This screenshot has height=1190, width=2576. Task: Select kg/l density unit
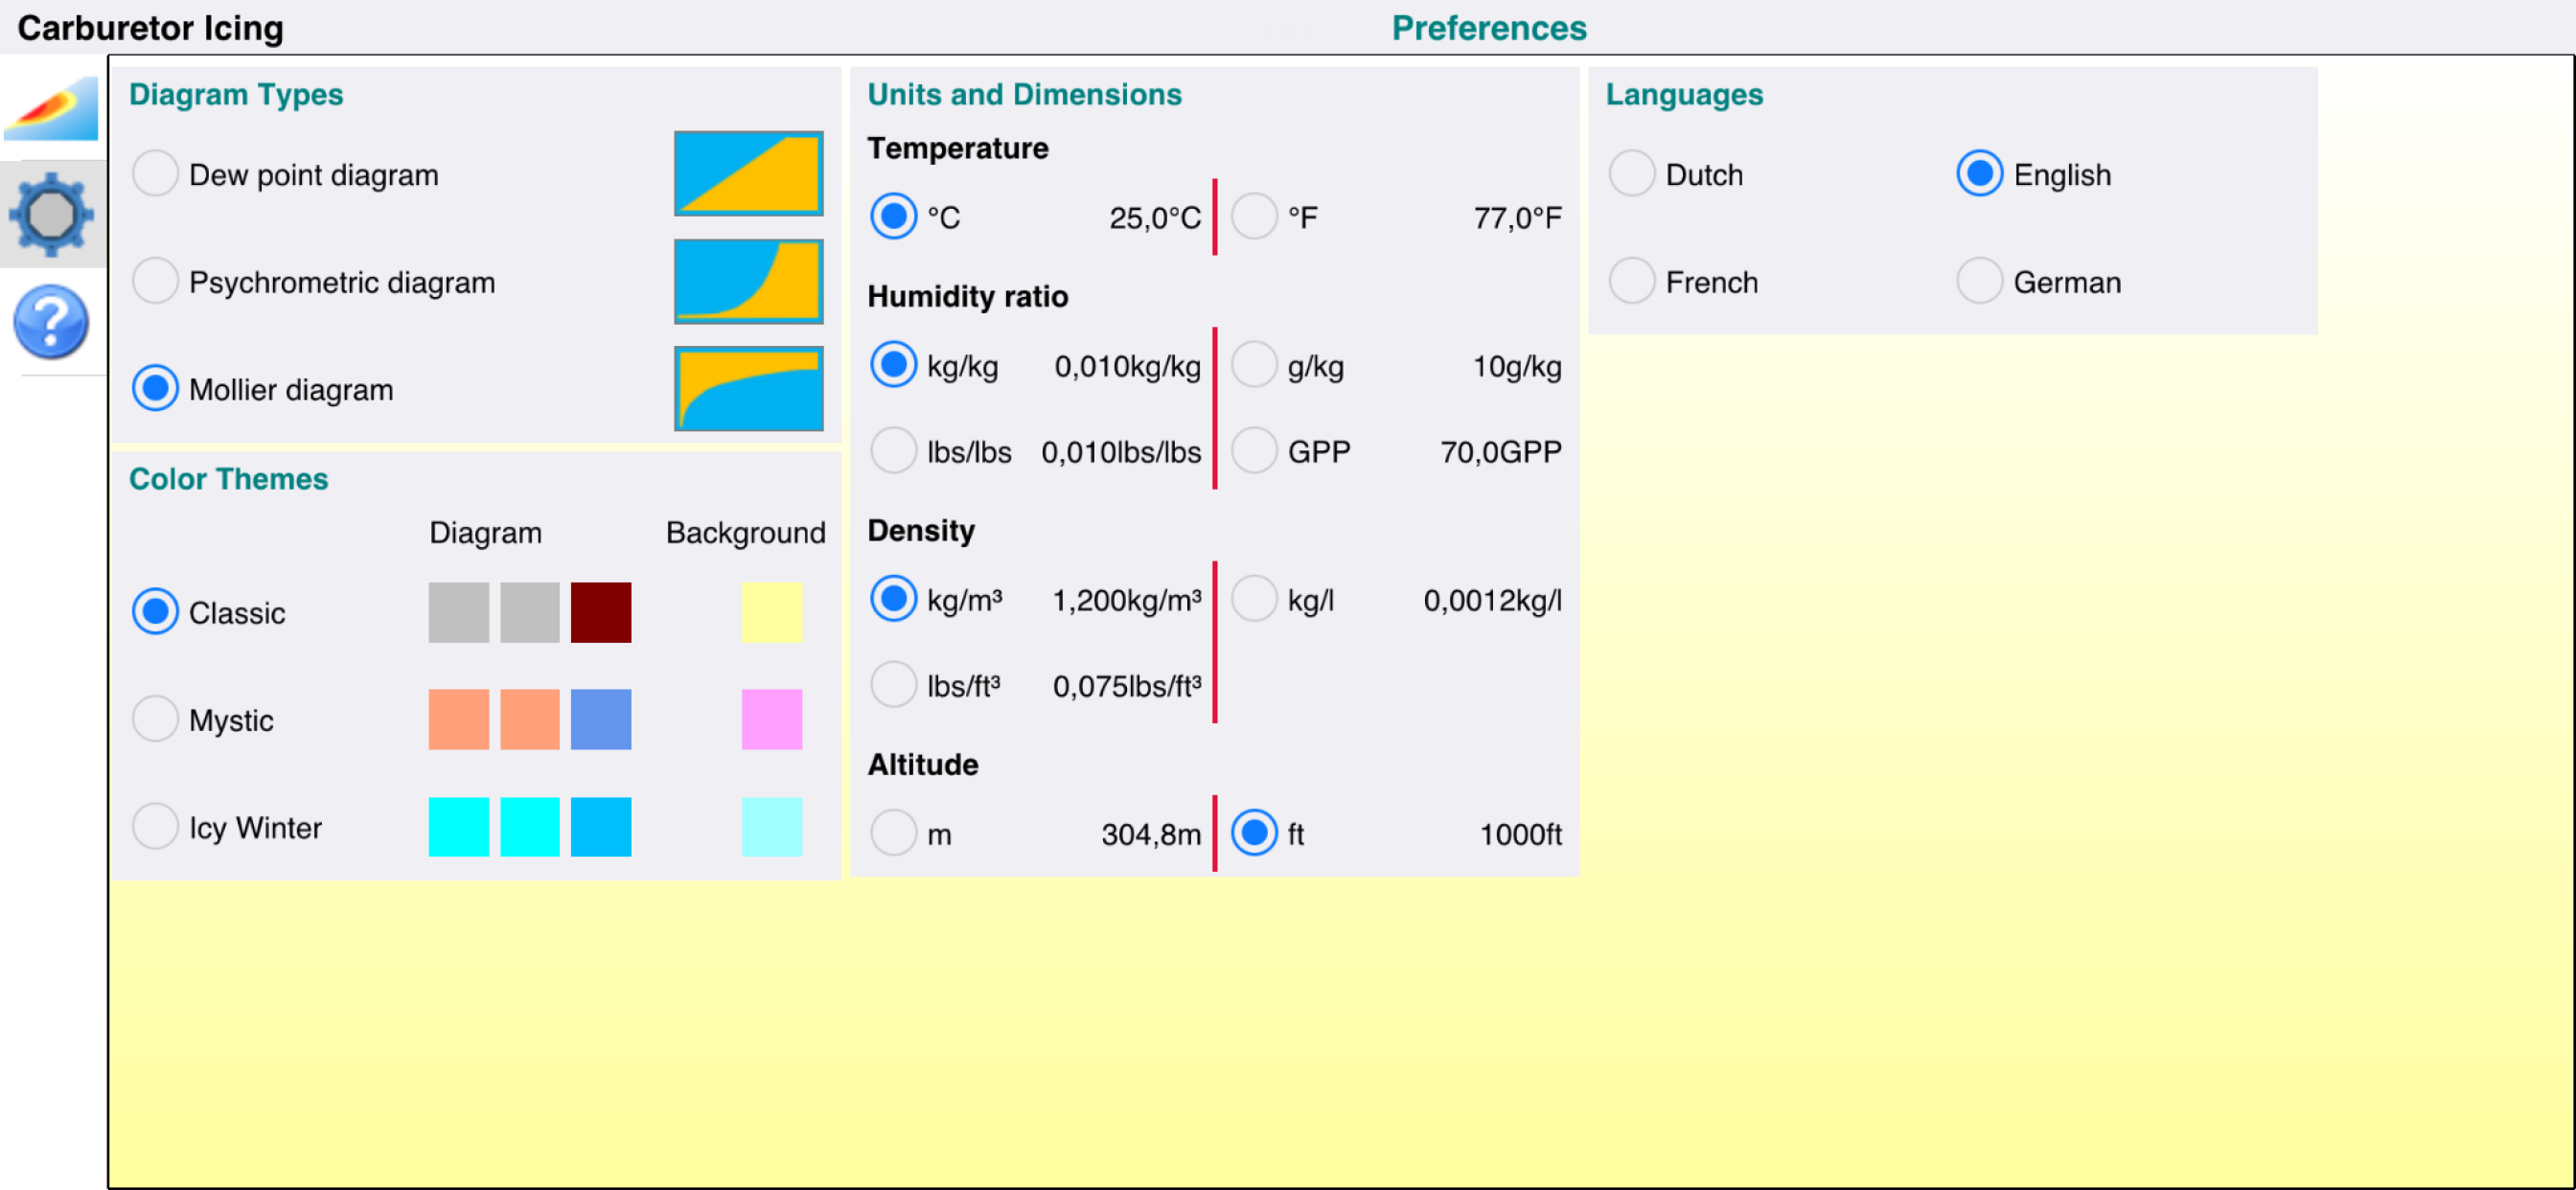click(x=1253, y=599)
